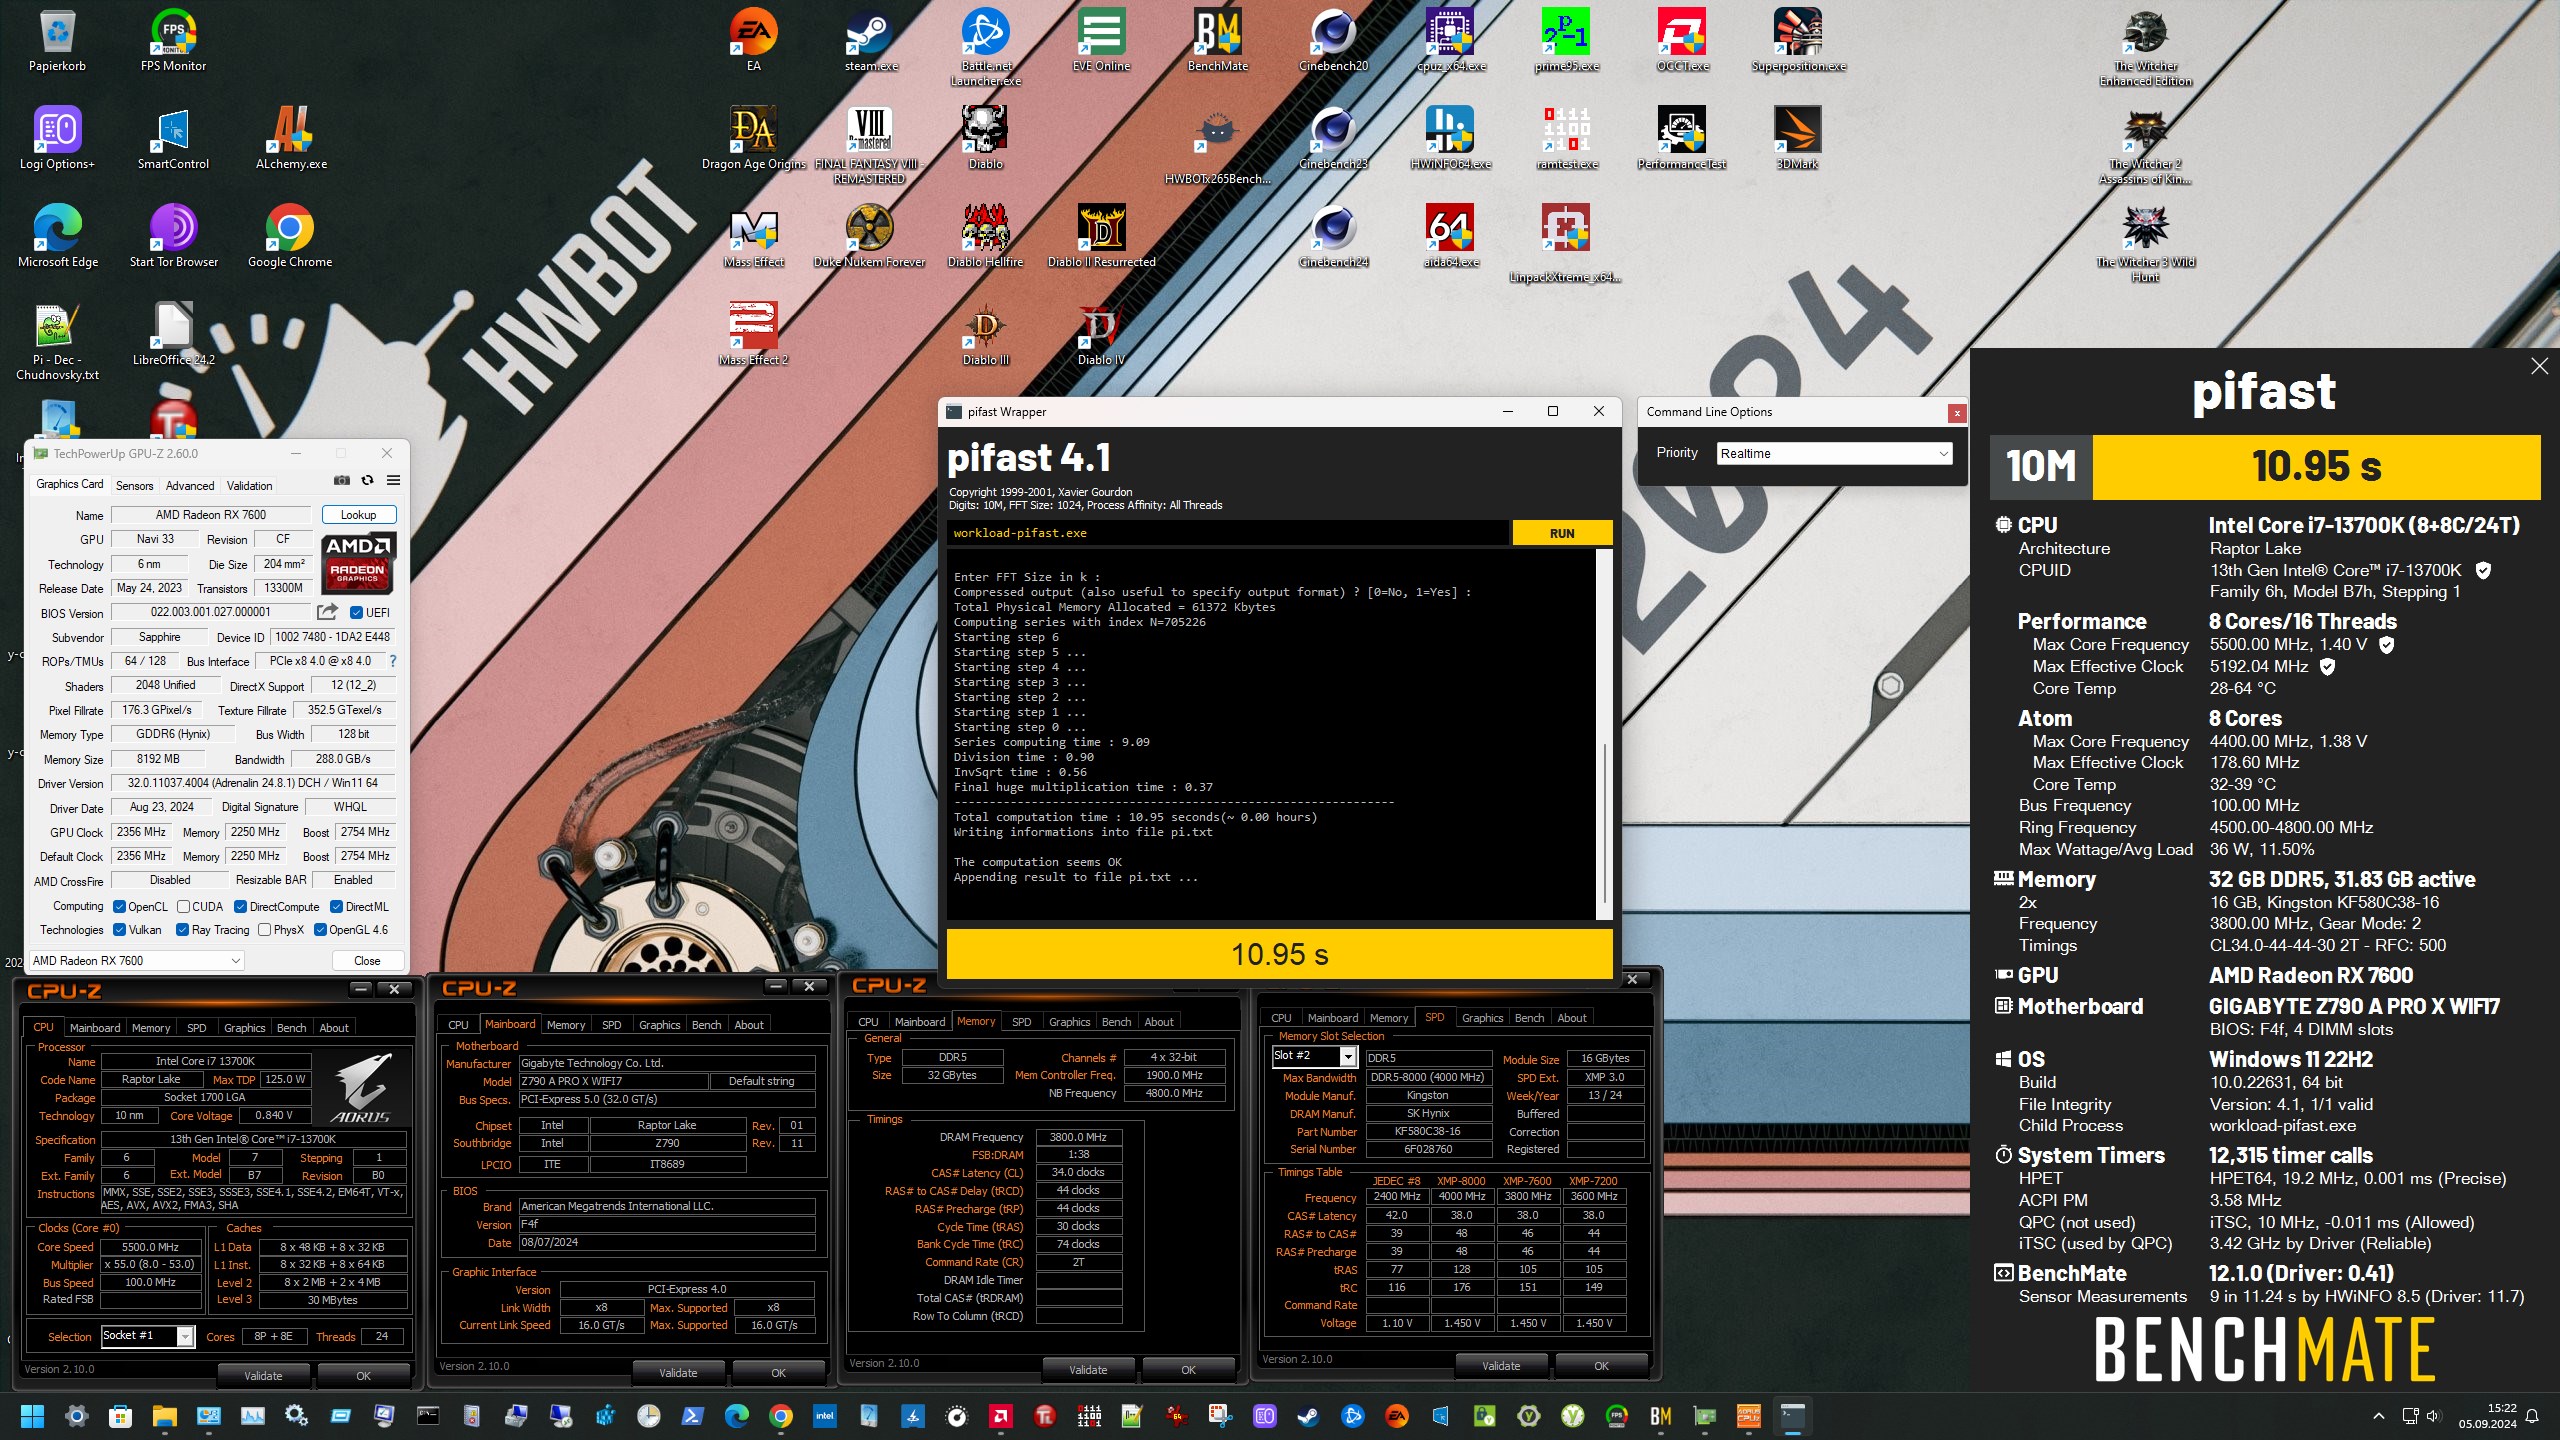Toggle PhysX checkbox in GPU-Z
2560x1440 pixels.
point(264,930)
